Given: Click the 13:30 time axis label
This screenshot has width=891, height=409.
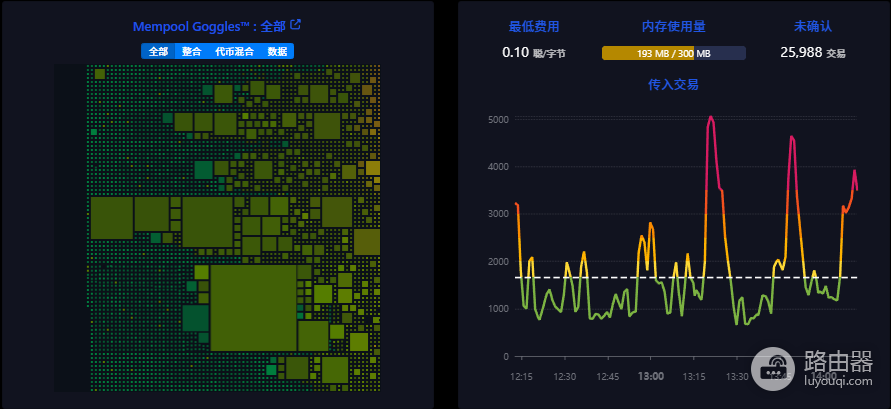Looking at the screenshot, I should click(x=737, y=376).
